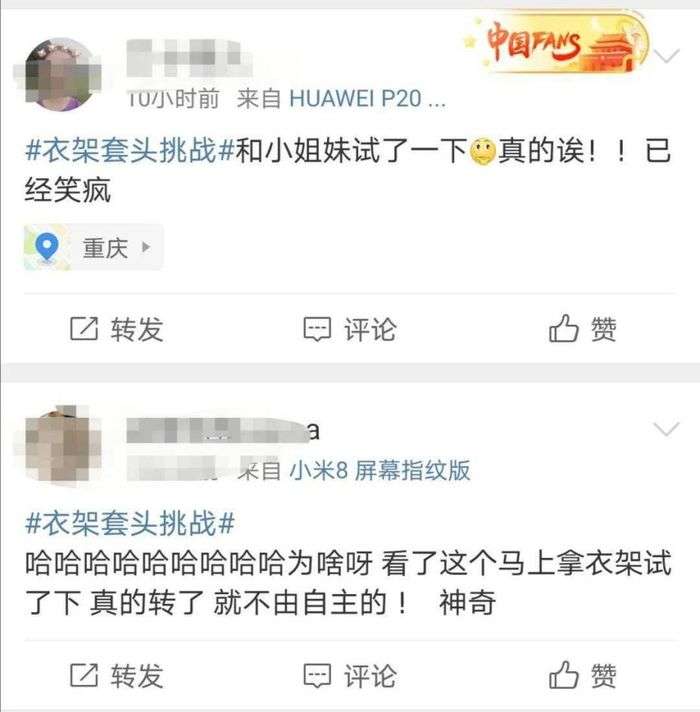Like the second post with thumbs-up icon
700x712 pixels.
(x=563, y=674)
